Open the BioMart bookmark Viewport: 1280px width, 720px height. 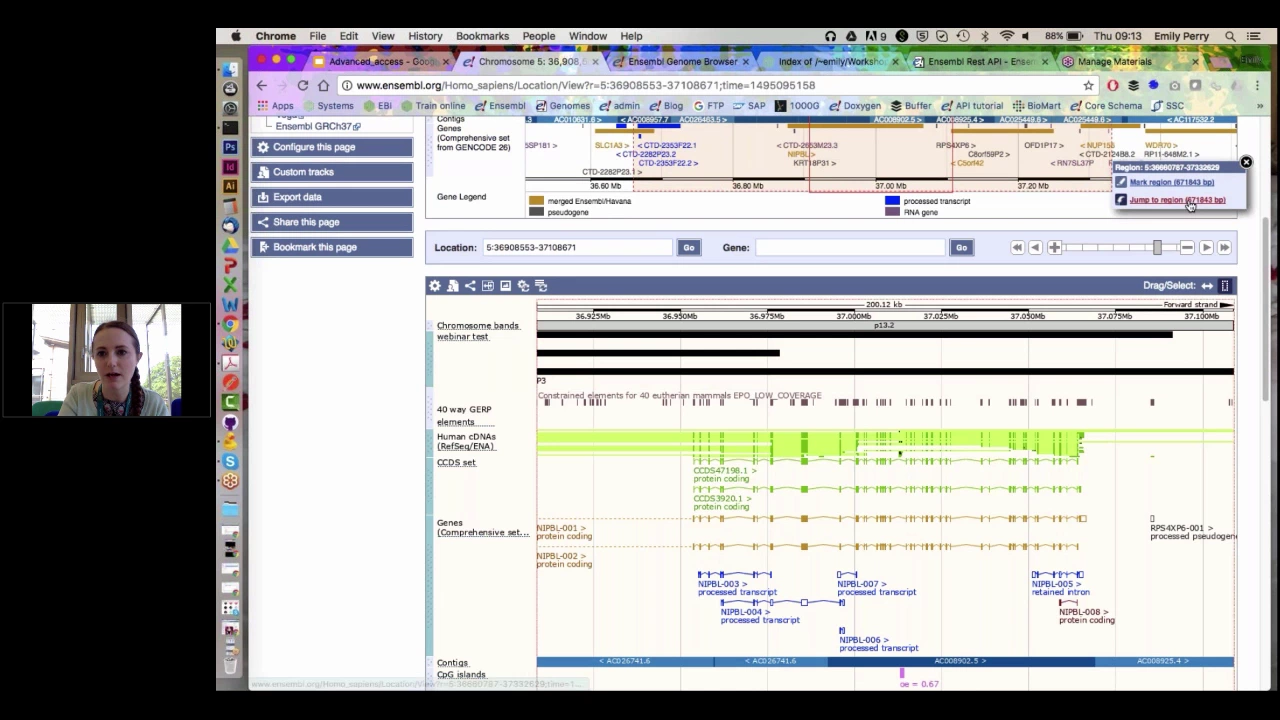point(1036,106)
